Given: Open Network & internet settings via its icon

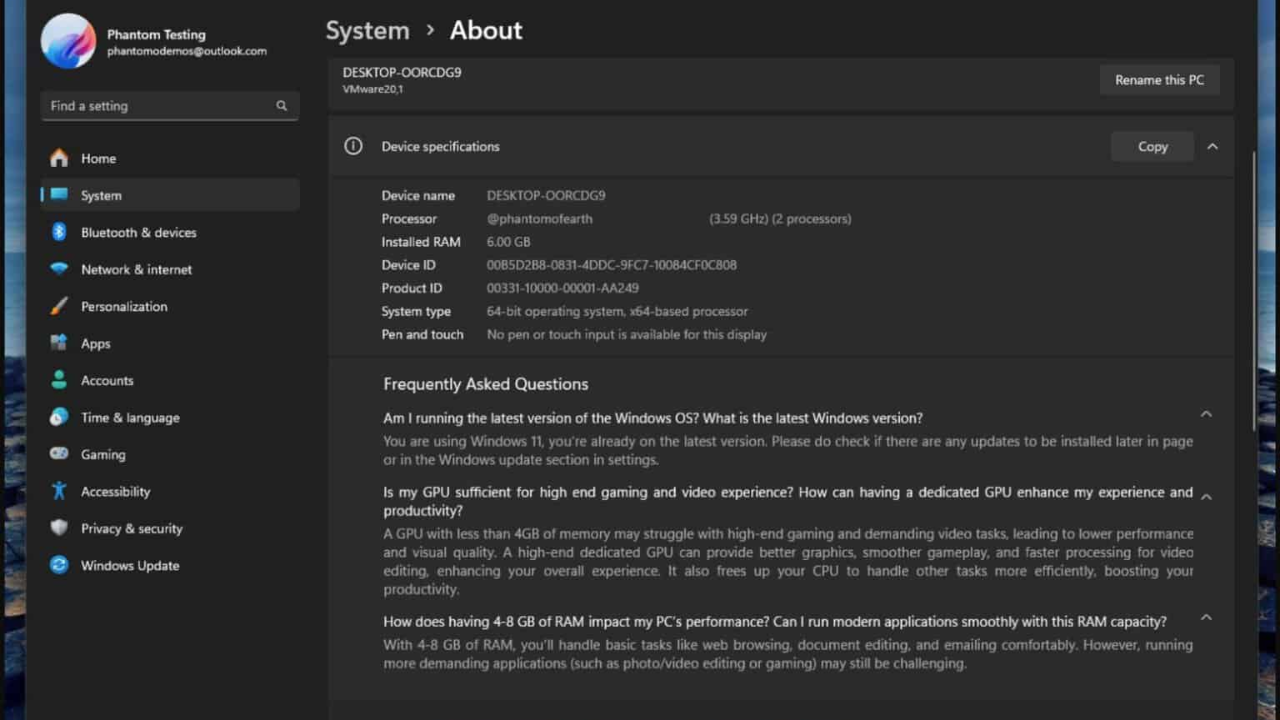Looking at the screenshot, I should click(58, 269).
